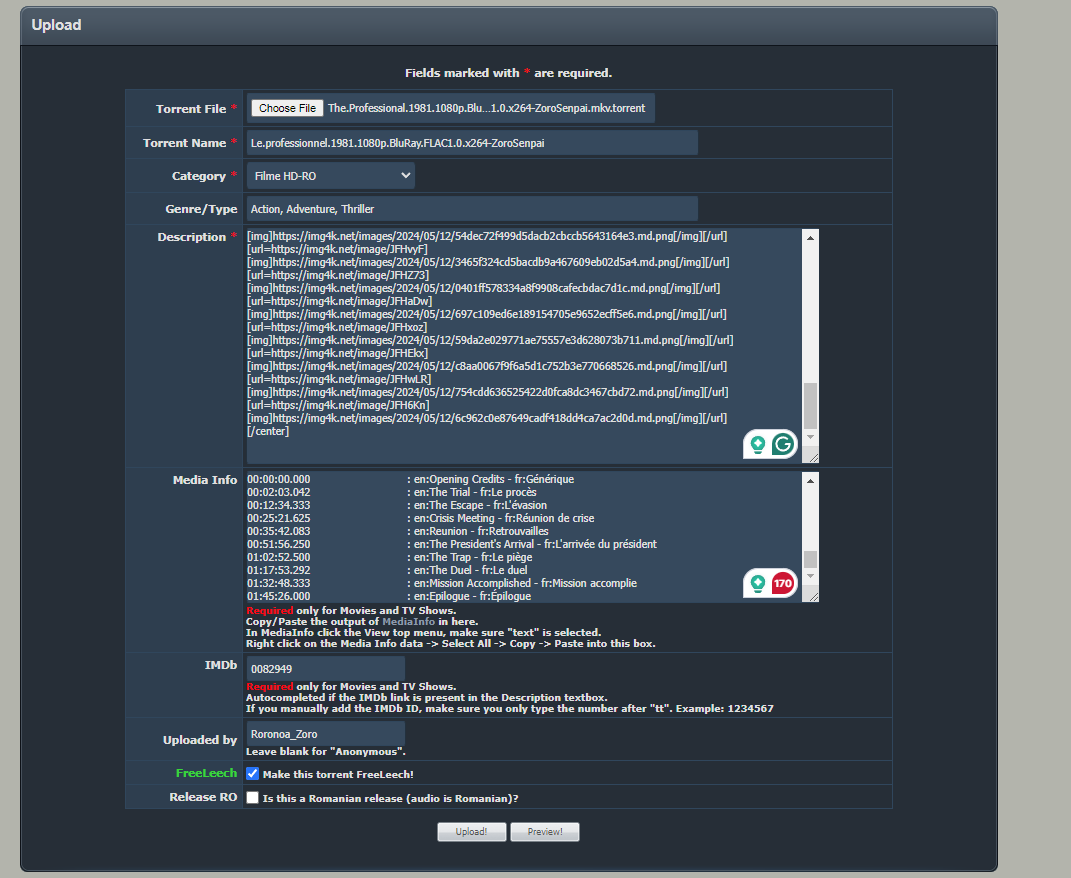Click the Description scrollbar up arrow
The height and width of the screenshot is (878, 1071).
pos(810,238)
